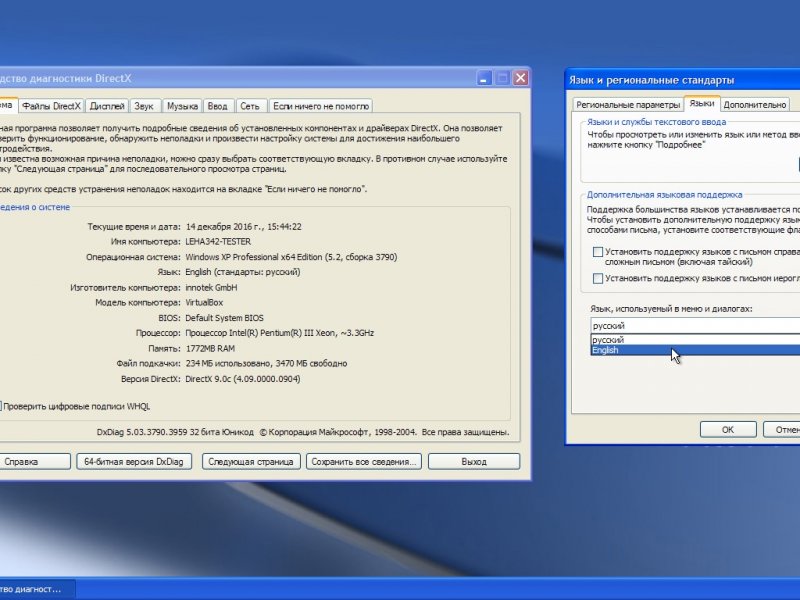Click the English (стандарты: русский) language value
The height and width of the screenshot is (600, 800).
point(243,272)
